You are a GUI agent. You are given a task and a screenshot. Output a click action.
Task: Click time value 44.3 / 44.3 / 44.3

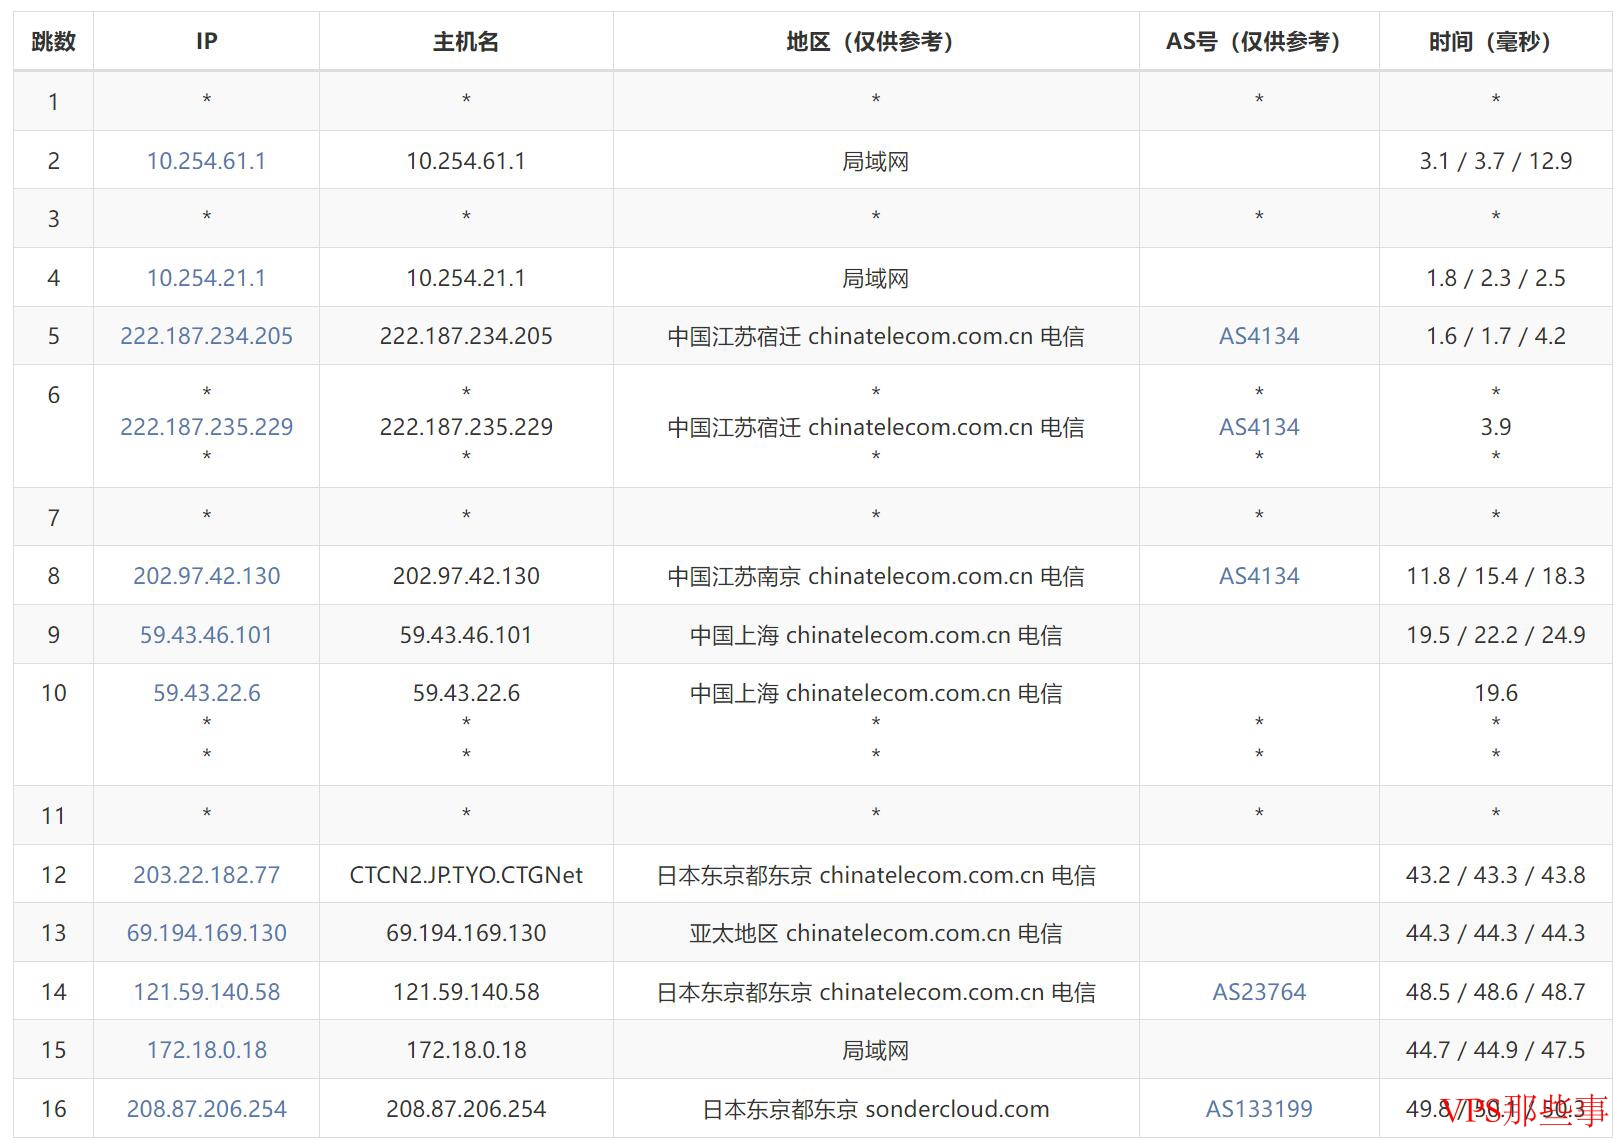1496,933
